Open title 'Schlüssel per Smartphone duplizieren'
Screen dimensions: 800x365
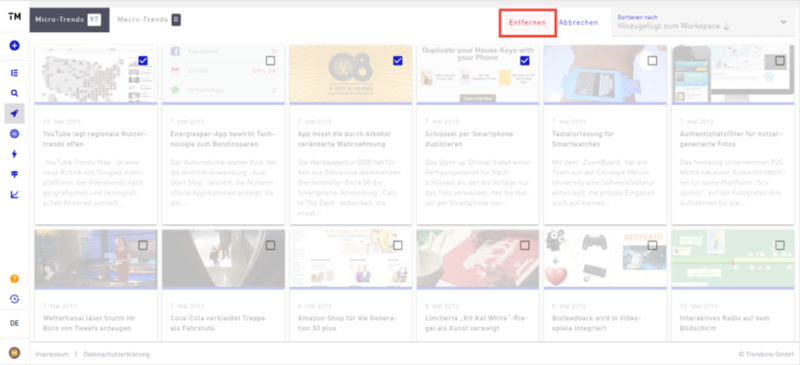(469, 139)
